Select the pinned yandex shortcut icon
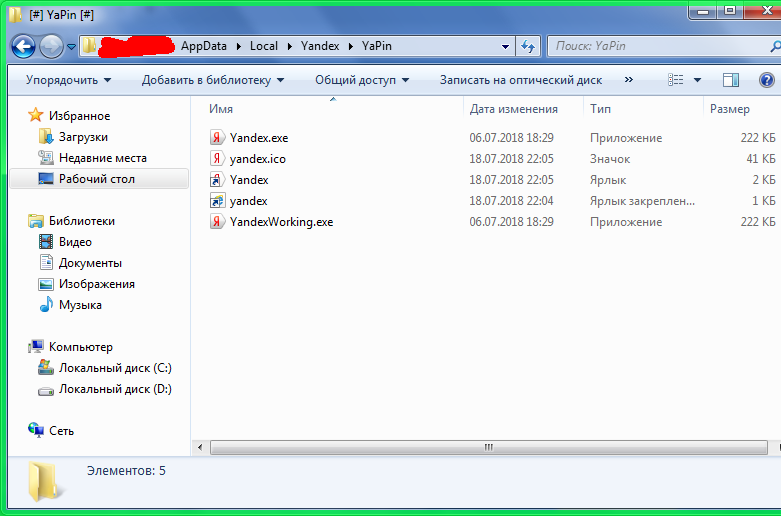 click(x=217, y=200)
